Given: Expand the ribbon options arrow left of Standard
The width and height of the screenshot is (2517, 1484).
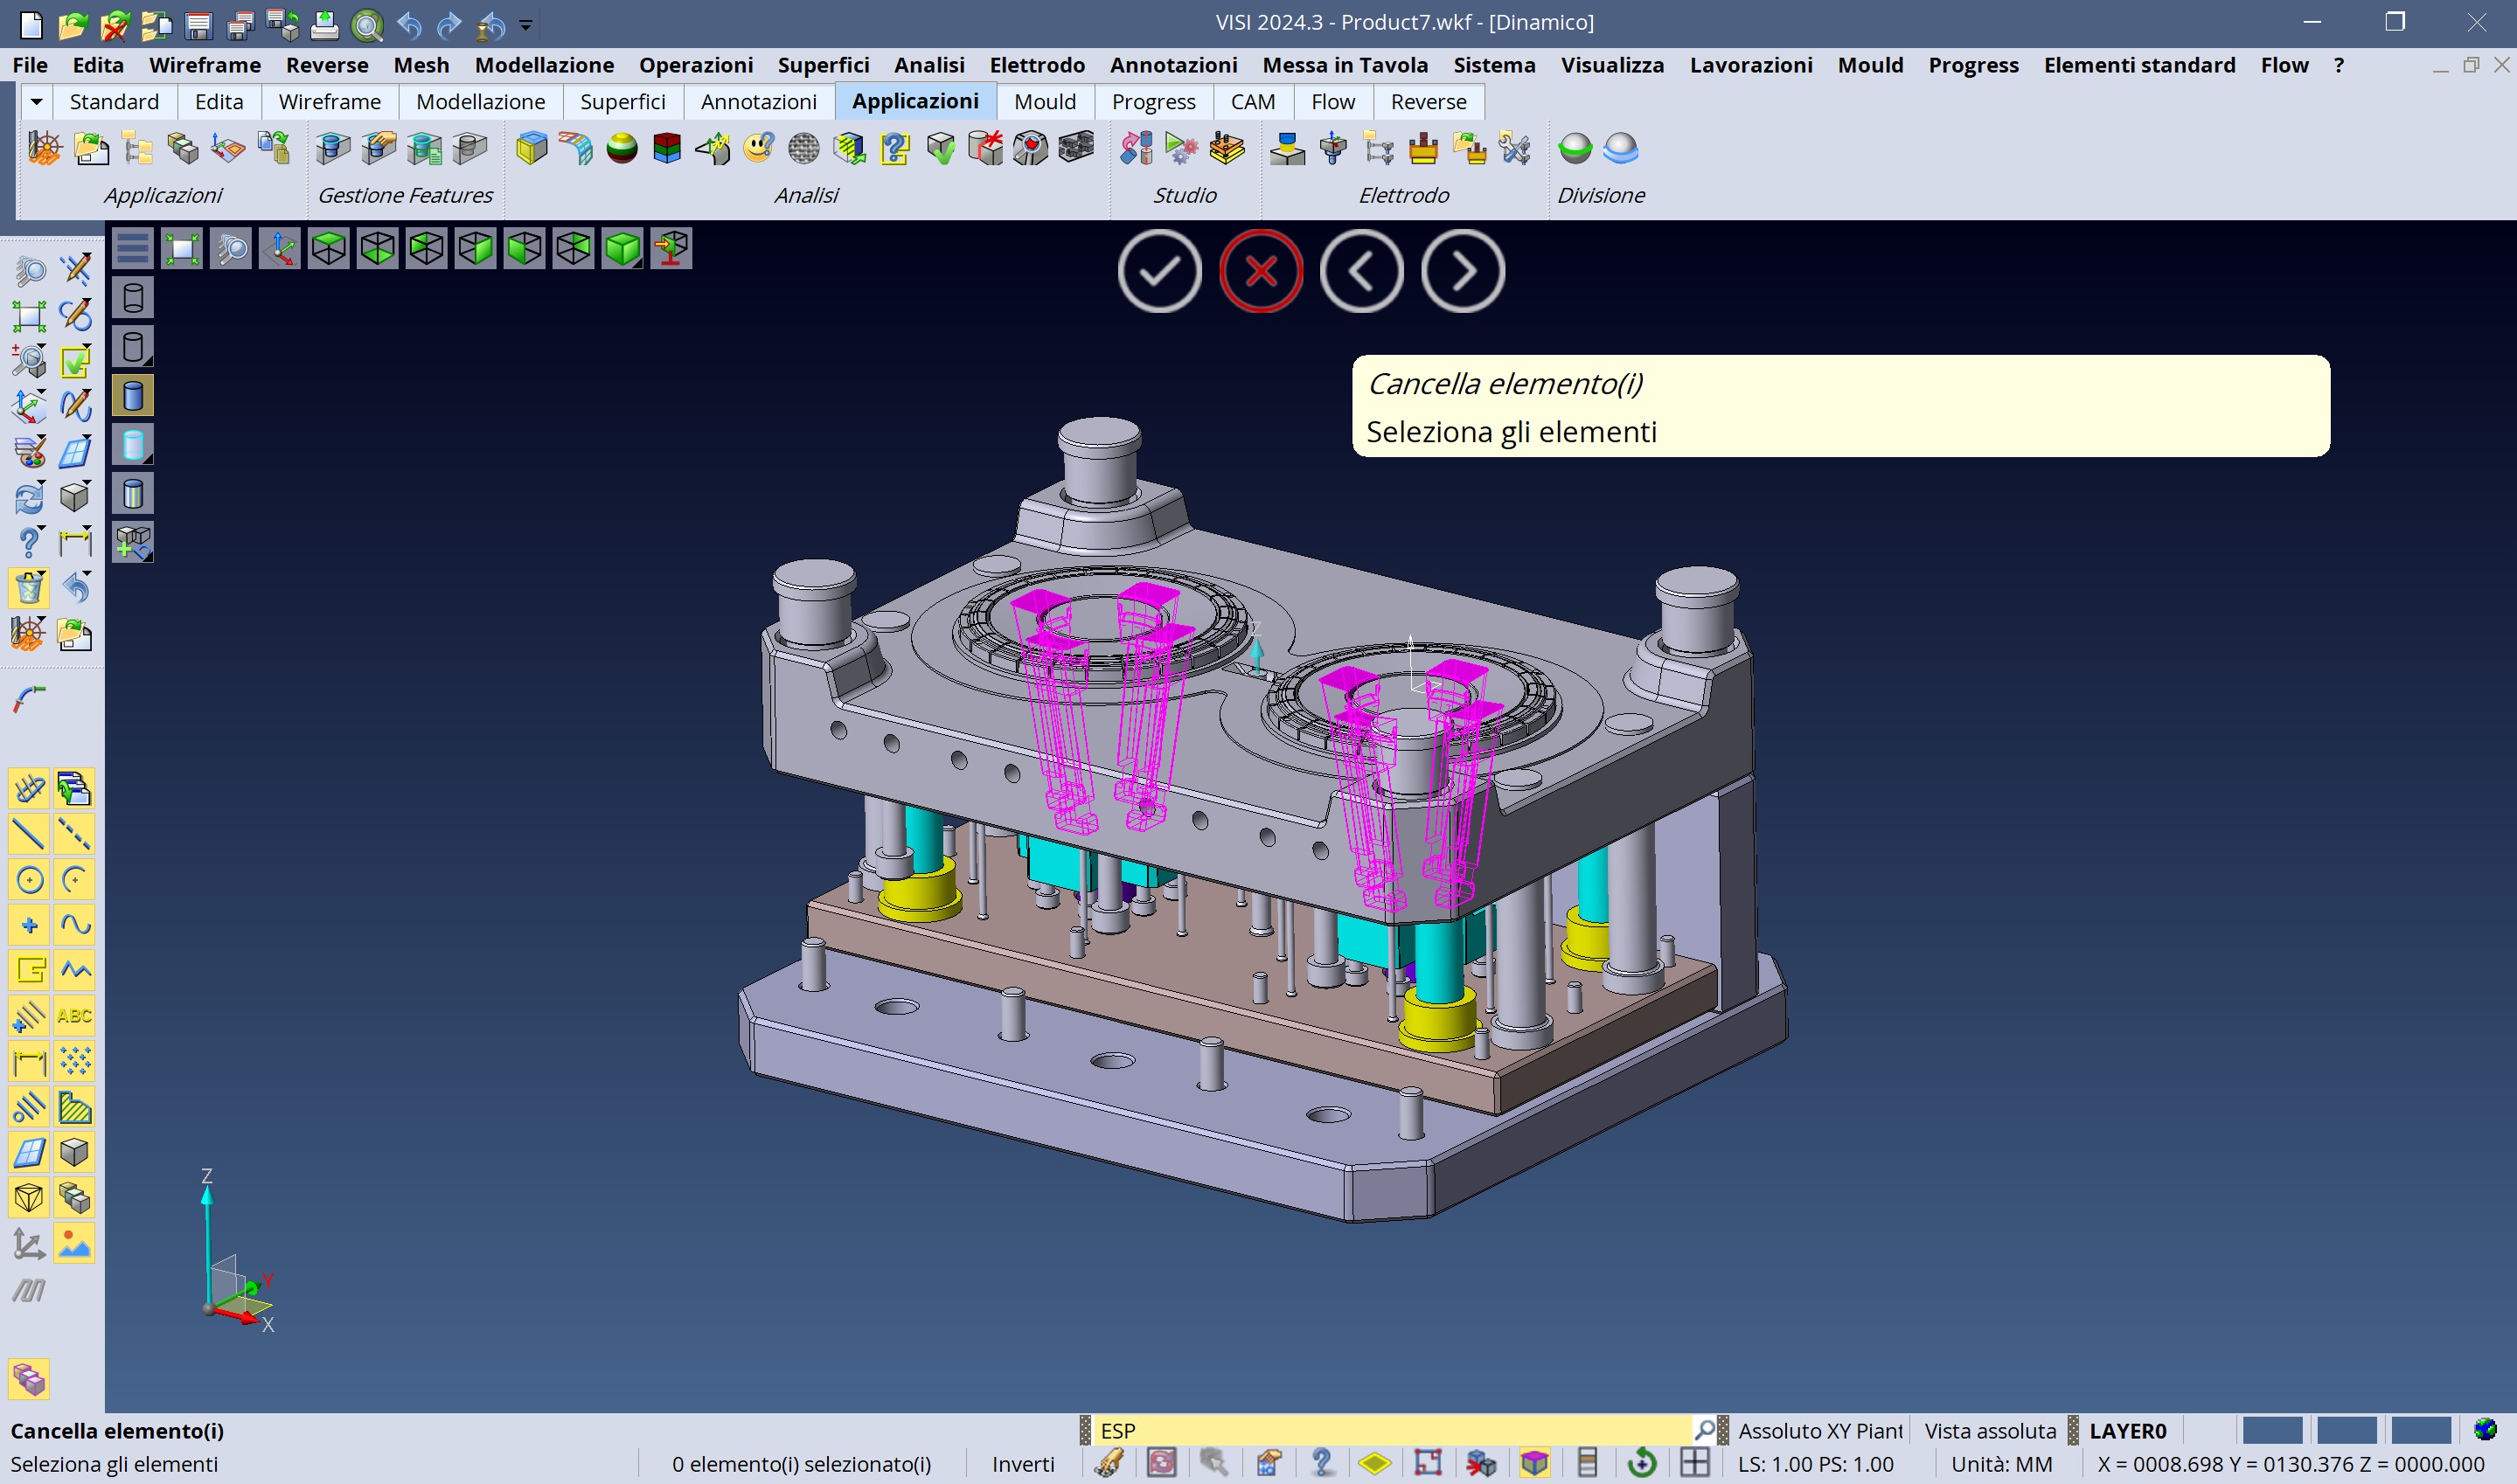Looking at the screenshot, I should (x=36, y=102).
